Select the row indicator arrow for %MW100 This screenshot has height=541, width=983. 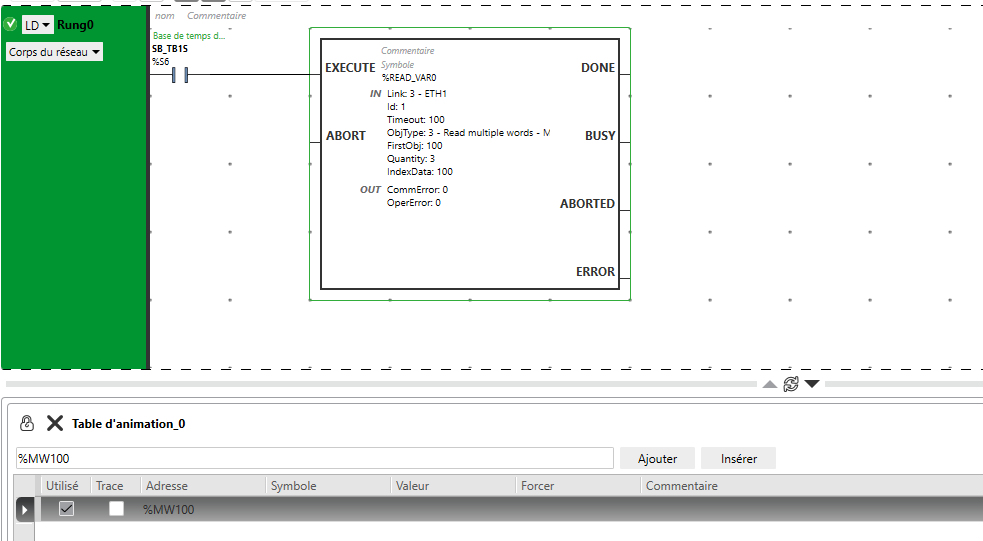pyautogui.click(x=26, y=510)
